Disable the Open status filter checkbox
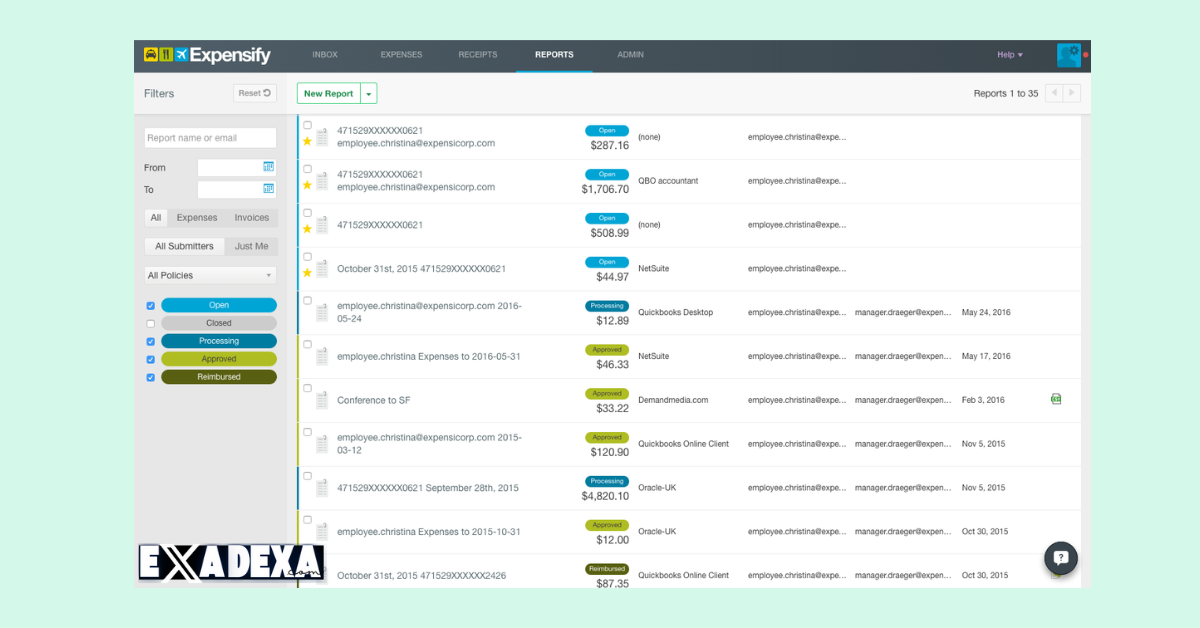Image resolution: width=1200 pixels, height=628 pixels. tap(150, 305)
